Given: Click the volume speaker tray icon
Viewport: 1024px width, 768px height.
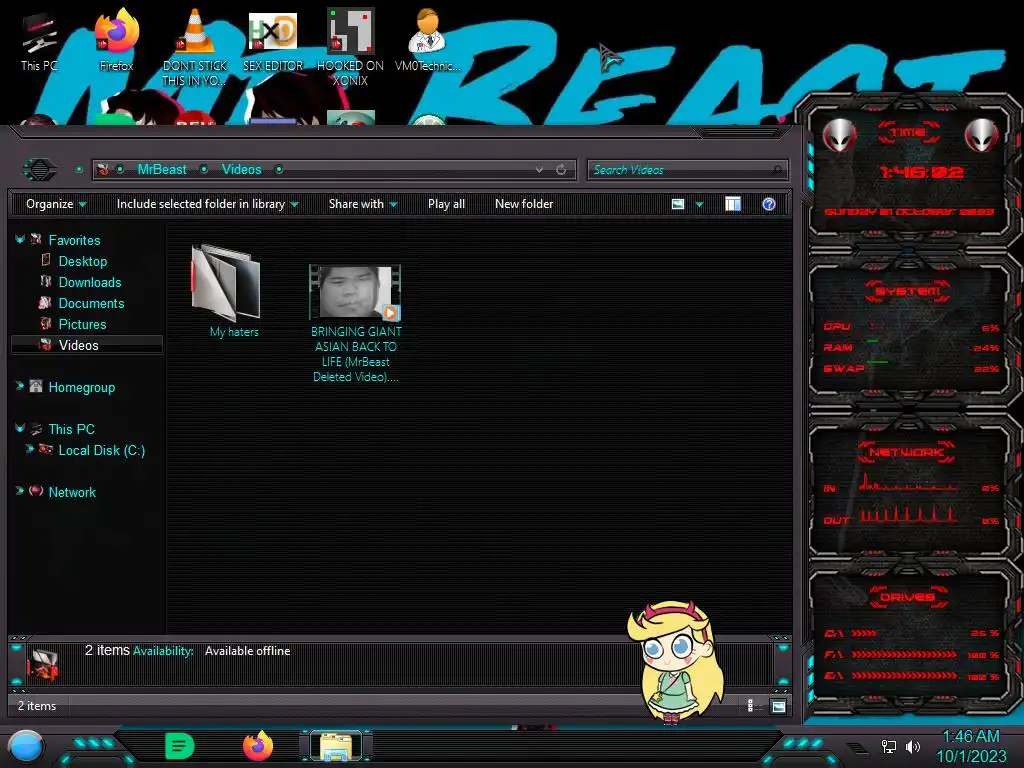Looking at the screenshot, I should 913,746.
